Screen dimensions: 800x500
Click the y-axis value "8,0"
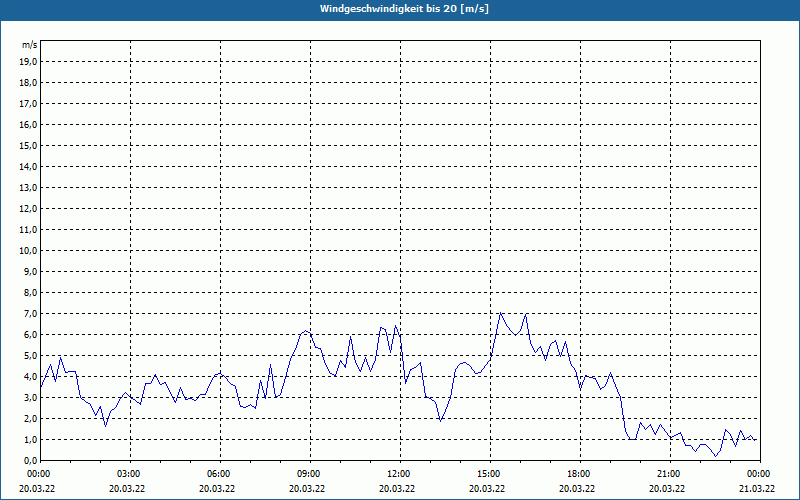(x=31, y=292)
